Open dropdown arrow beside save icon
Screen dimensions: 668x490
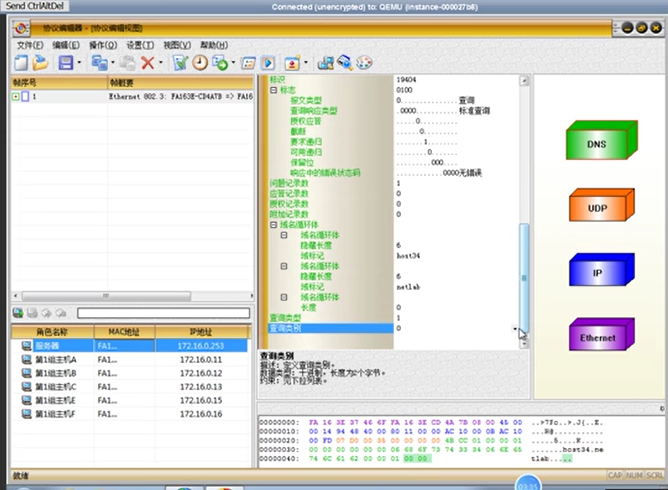tap(79, 63)
